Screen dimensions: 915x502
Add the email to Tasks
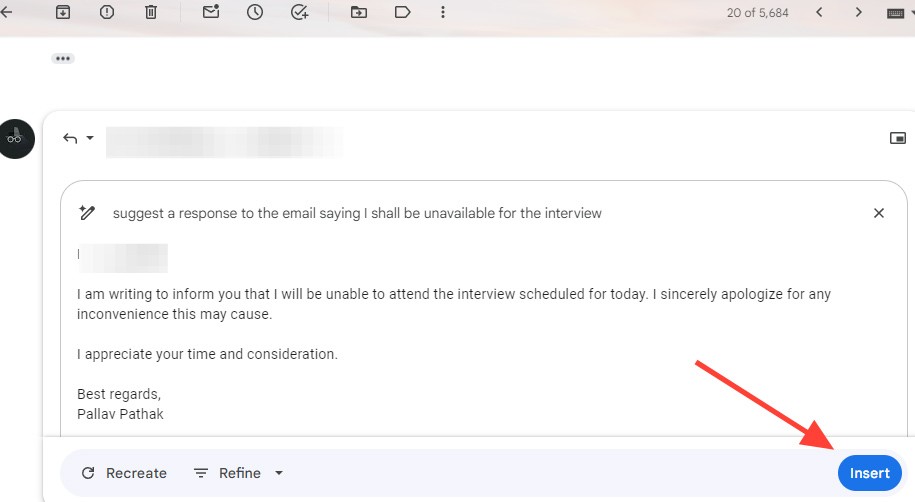(299, 12)
